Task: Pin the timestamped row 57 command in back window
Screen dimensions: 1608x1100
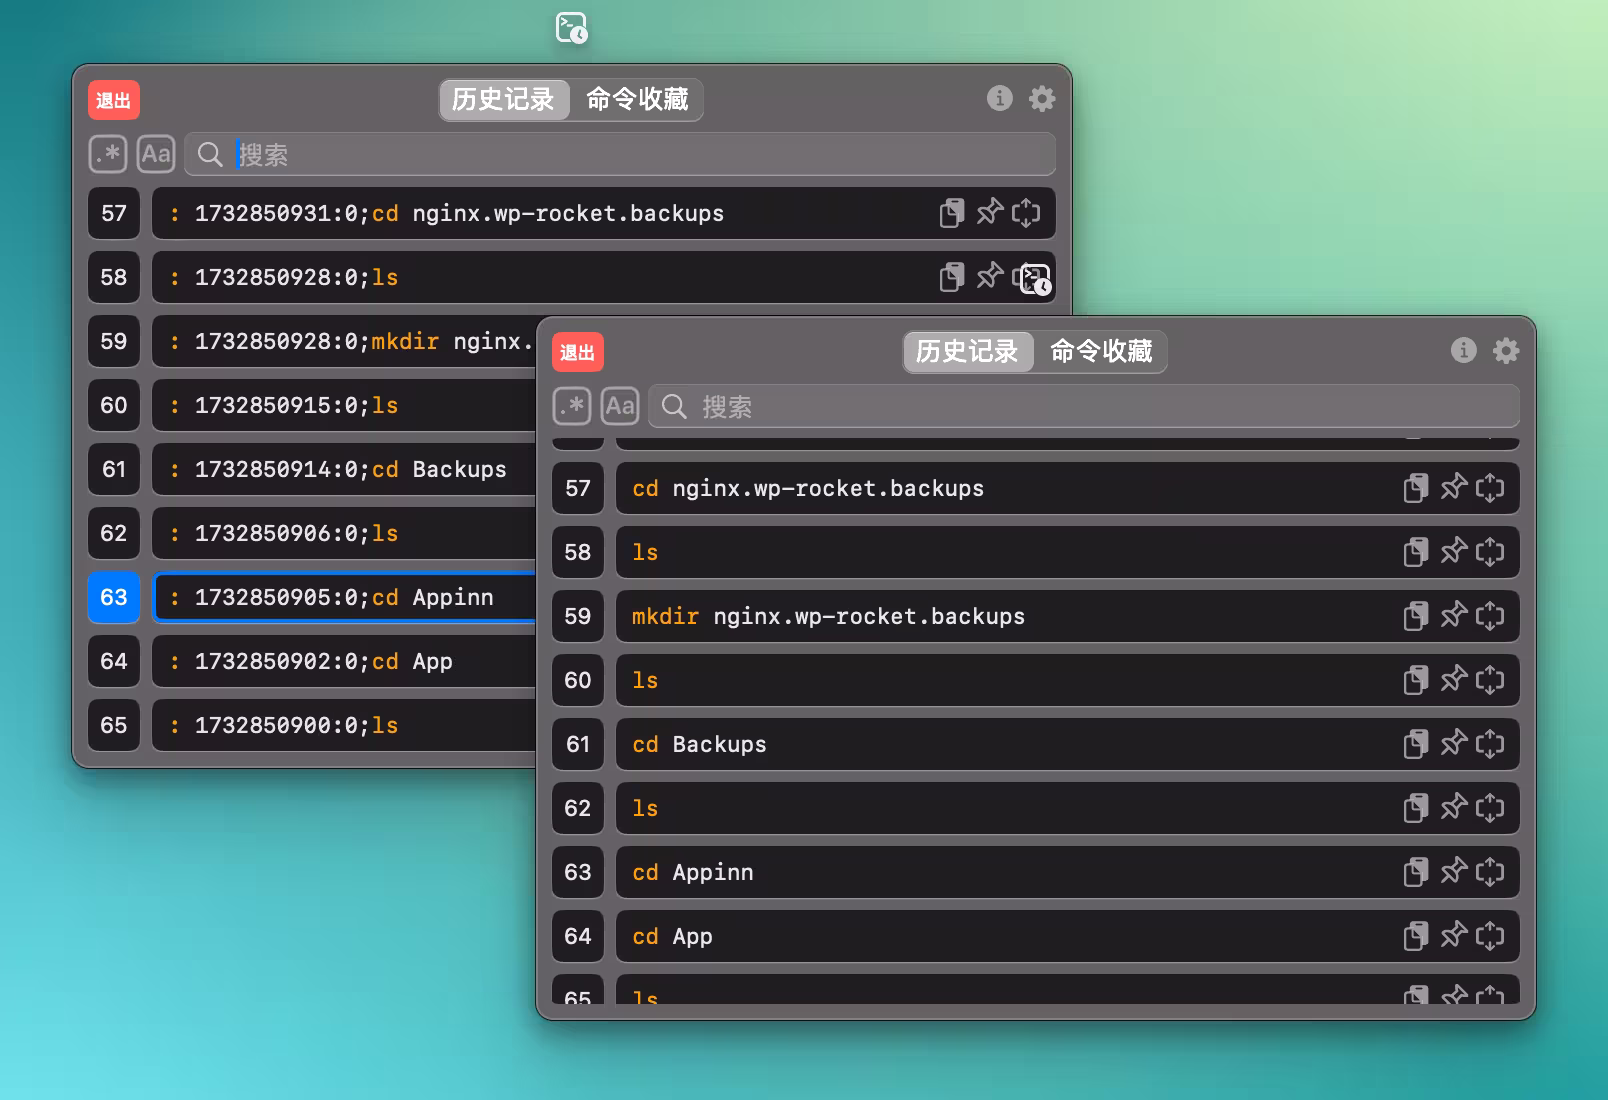Action: pos(989,212)
